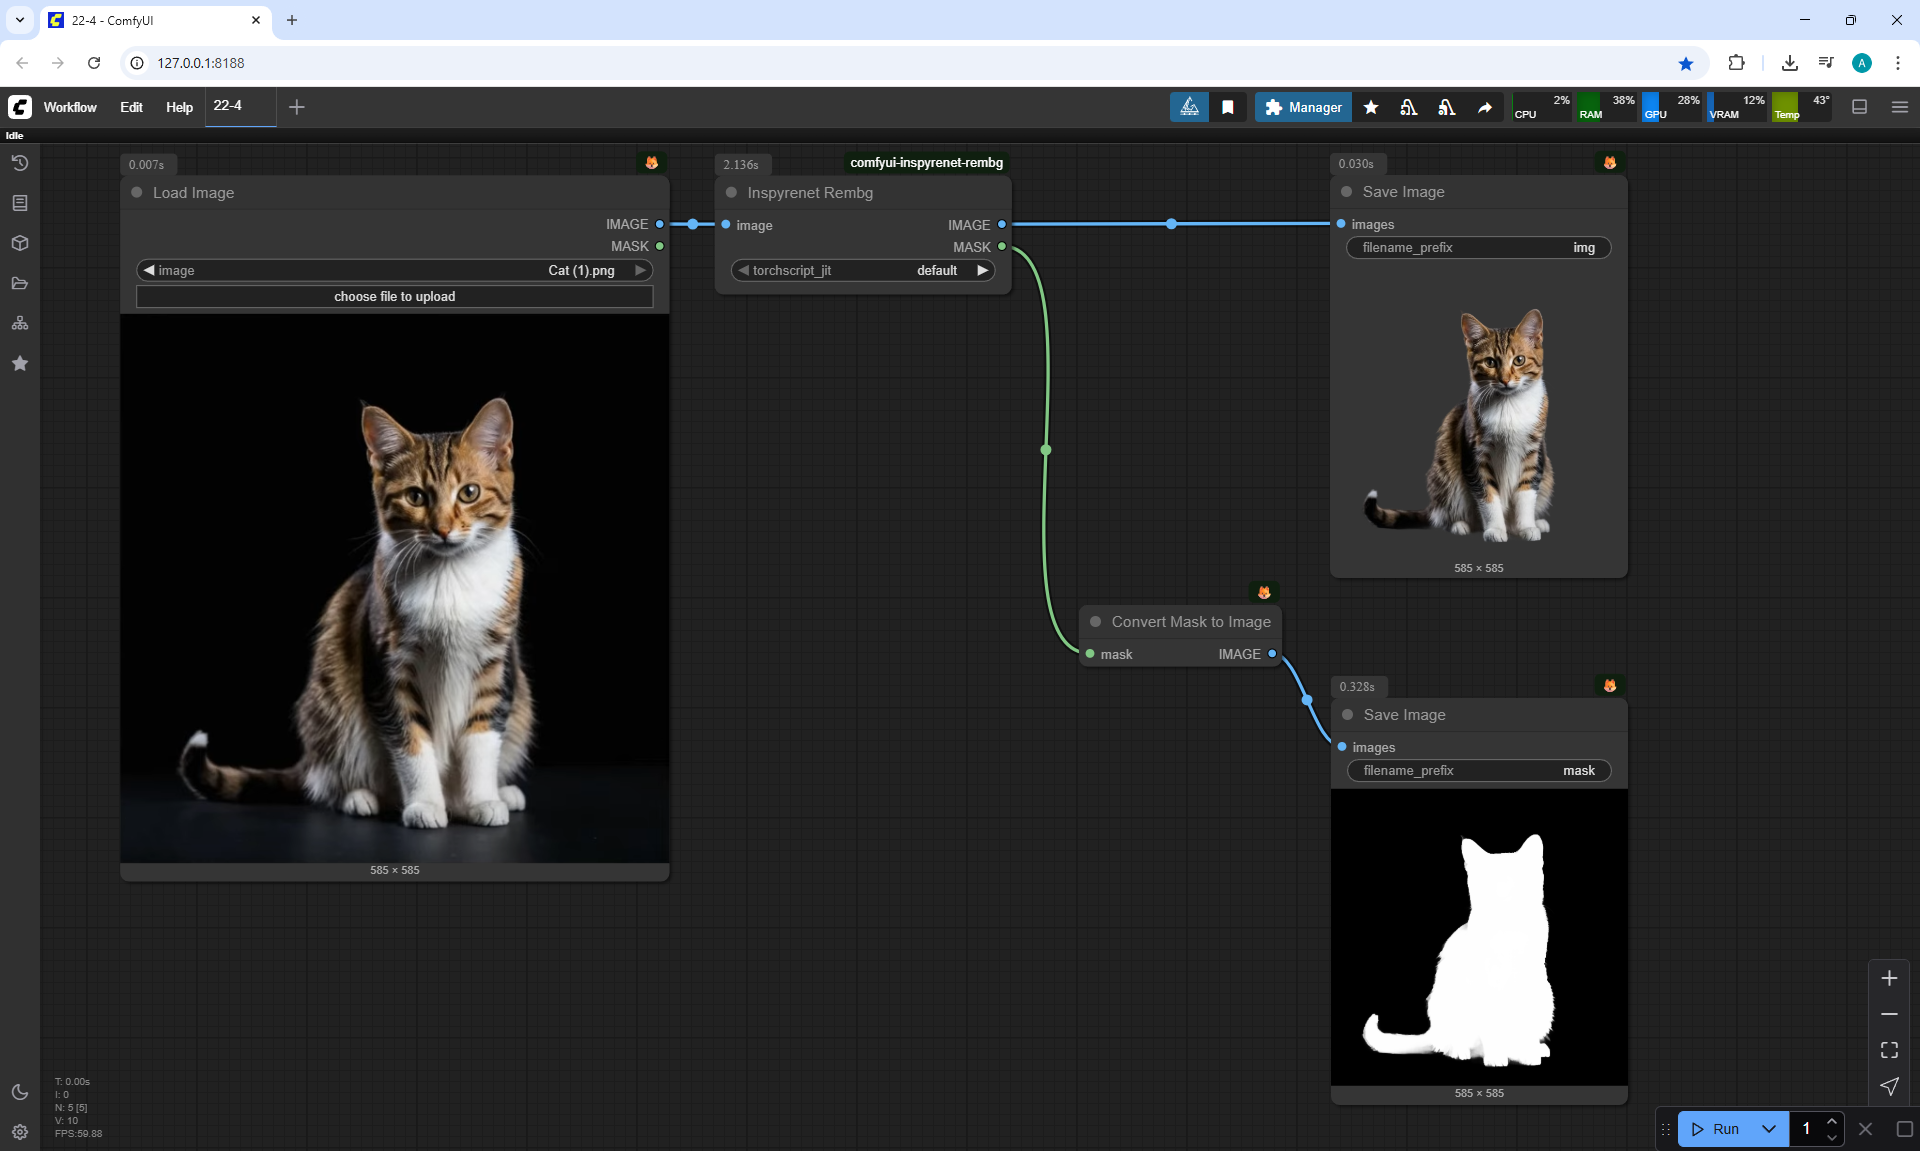Image resolution: width=1920 pixels, height=1151 pixels.
Task: Open the Workflow menu
Action: [x=70, y=107]
